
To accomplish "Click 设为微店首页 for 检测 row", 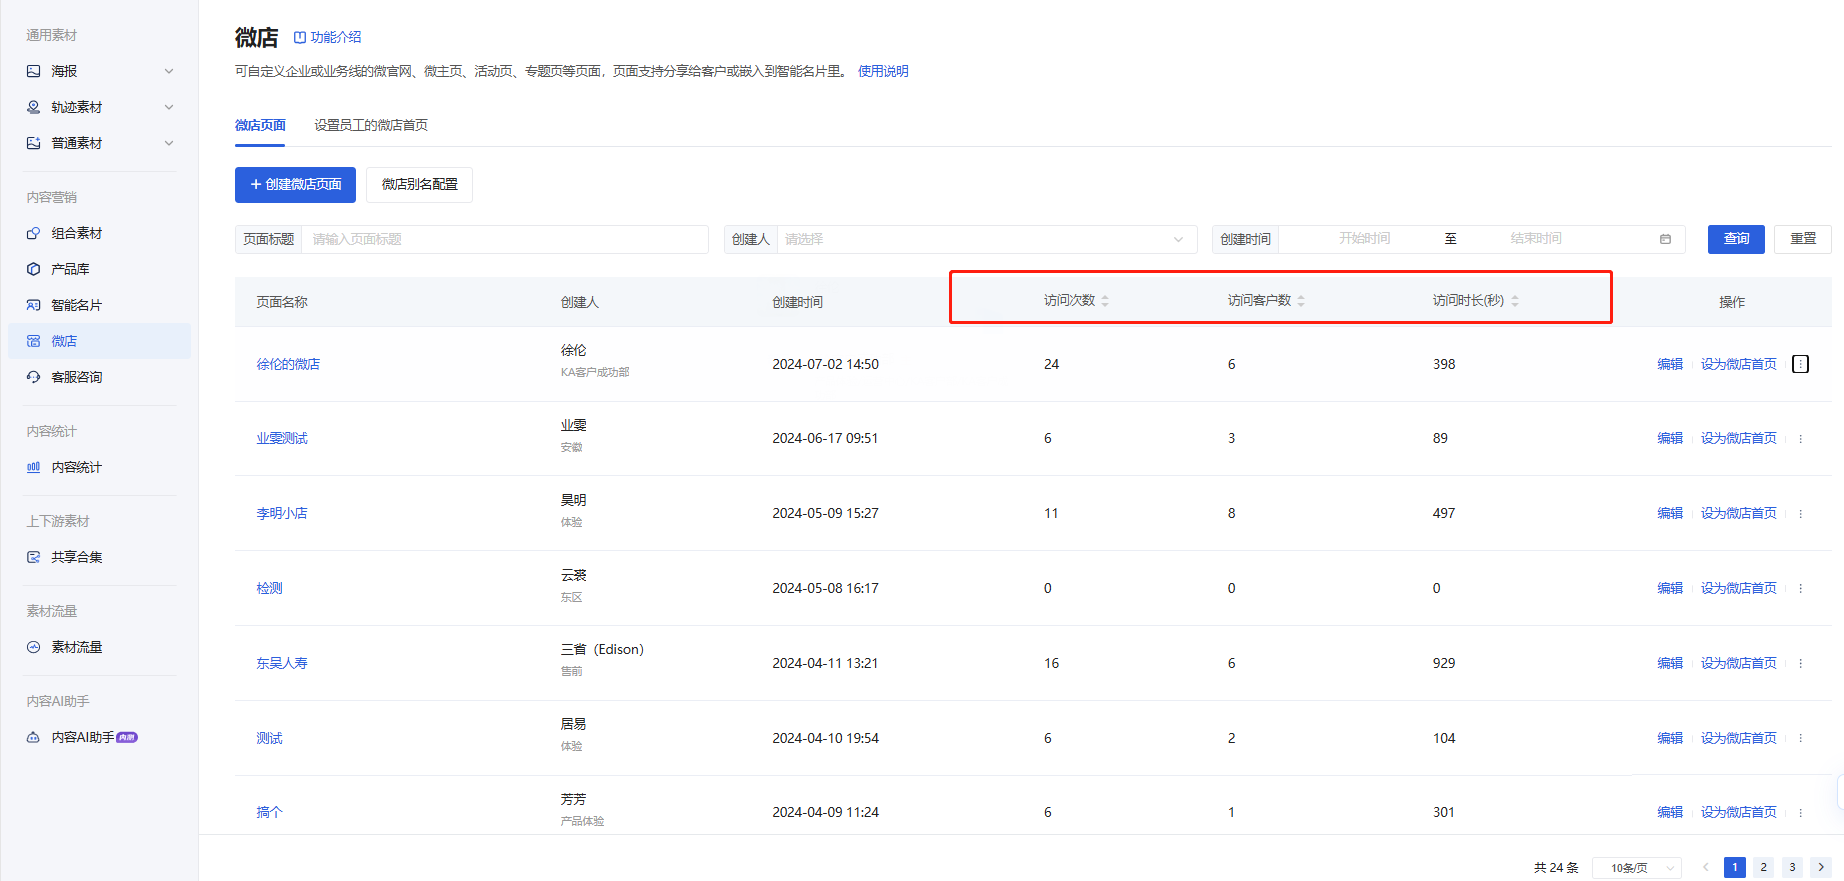I will [x=1739, y=588].
